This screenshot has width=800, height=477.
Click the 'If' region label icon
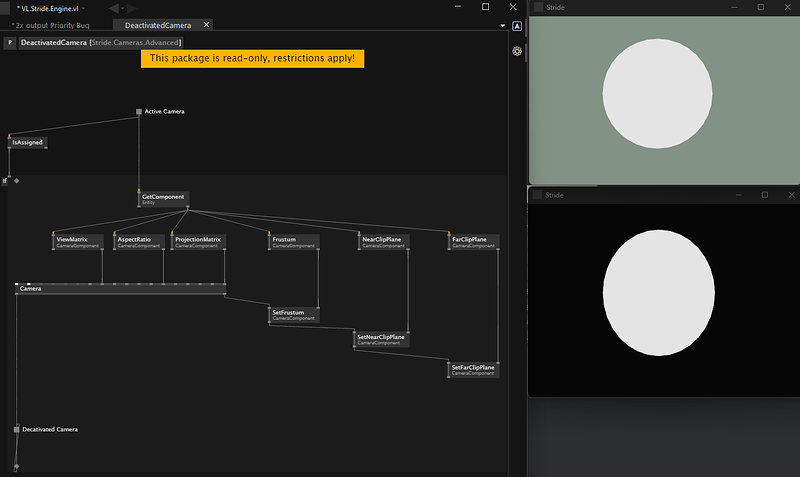point(5,181)
